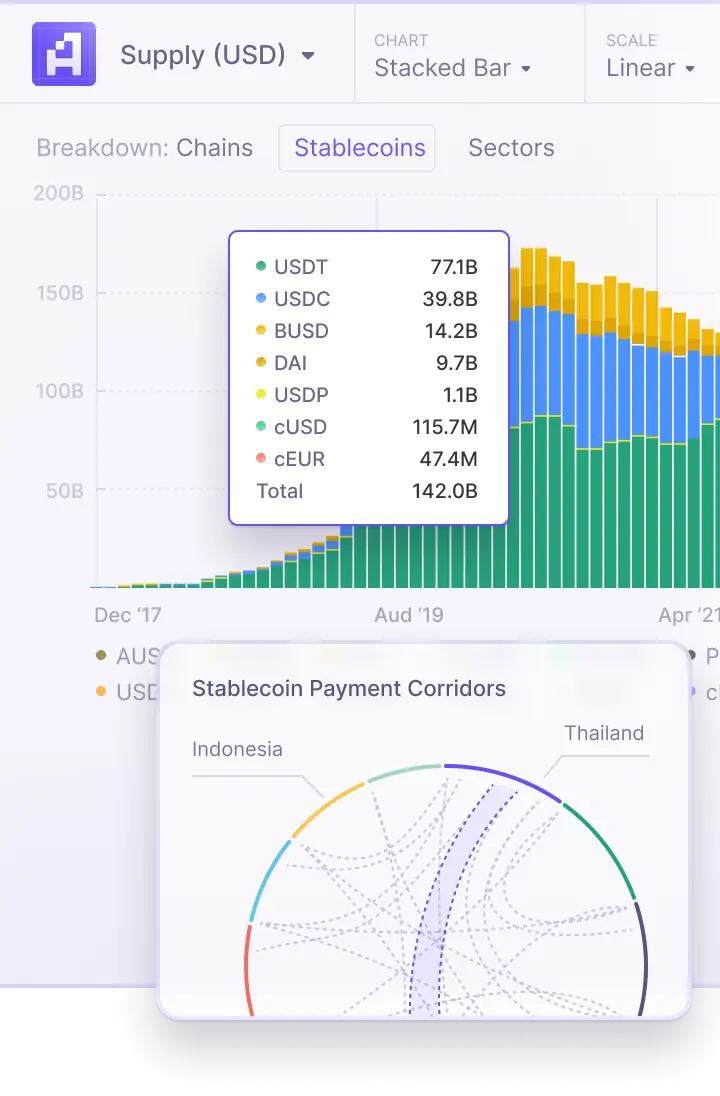Screen dimensions: 720x1096
Task: Toggle the AUS legend item
Action: coord(128,656)
